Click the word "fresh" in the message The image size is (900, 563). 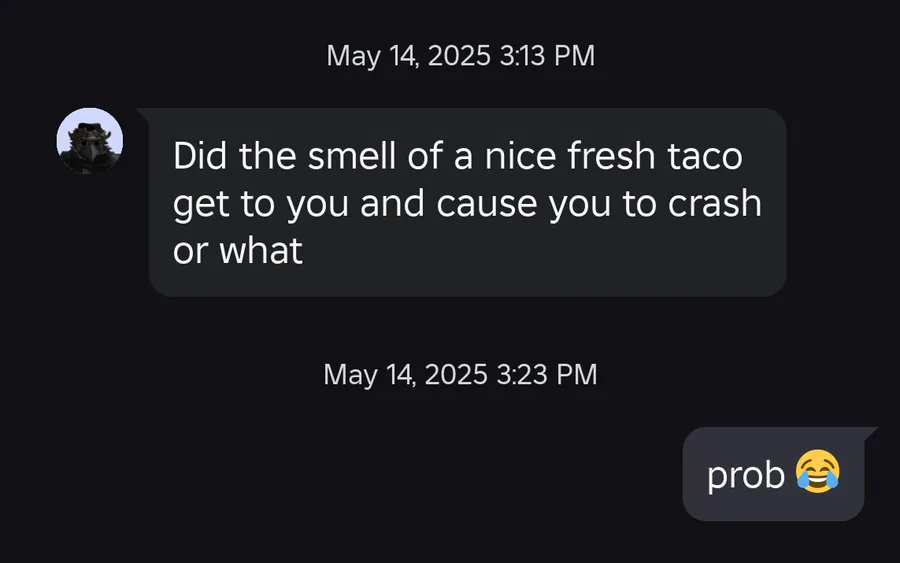611,156
